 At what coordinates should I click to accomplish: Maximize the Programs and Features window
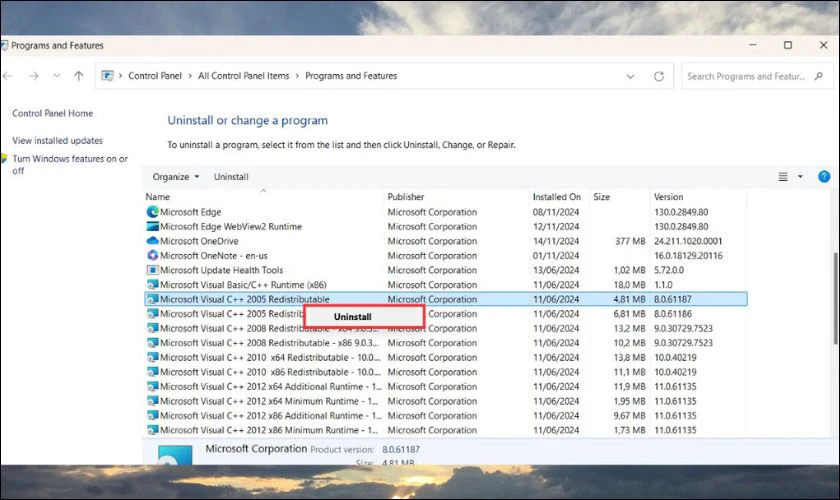click(788, 45)
